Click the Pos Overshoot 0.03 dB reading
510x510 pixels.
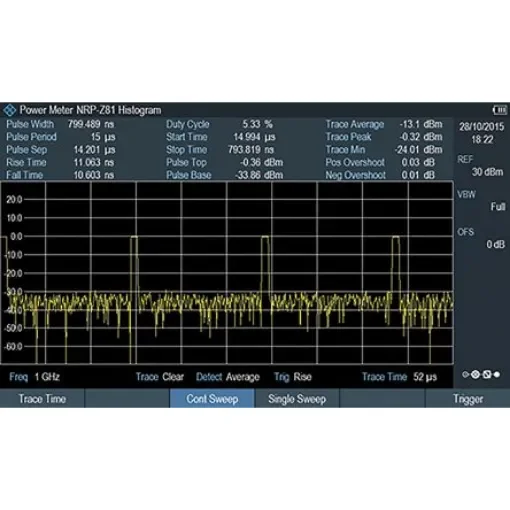pyautogui.click(x=380, y=162)
